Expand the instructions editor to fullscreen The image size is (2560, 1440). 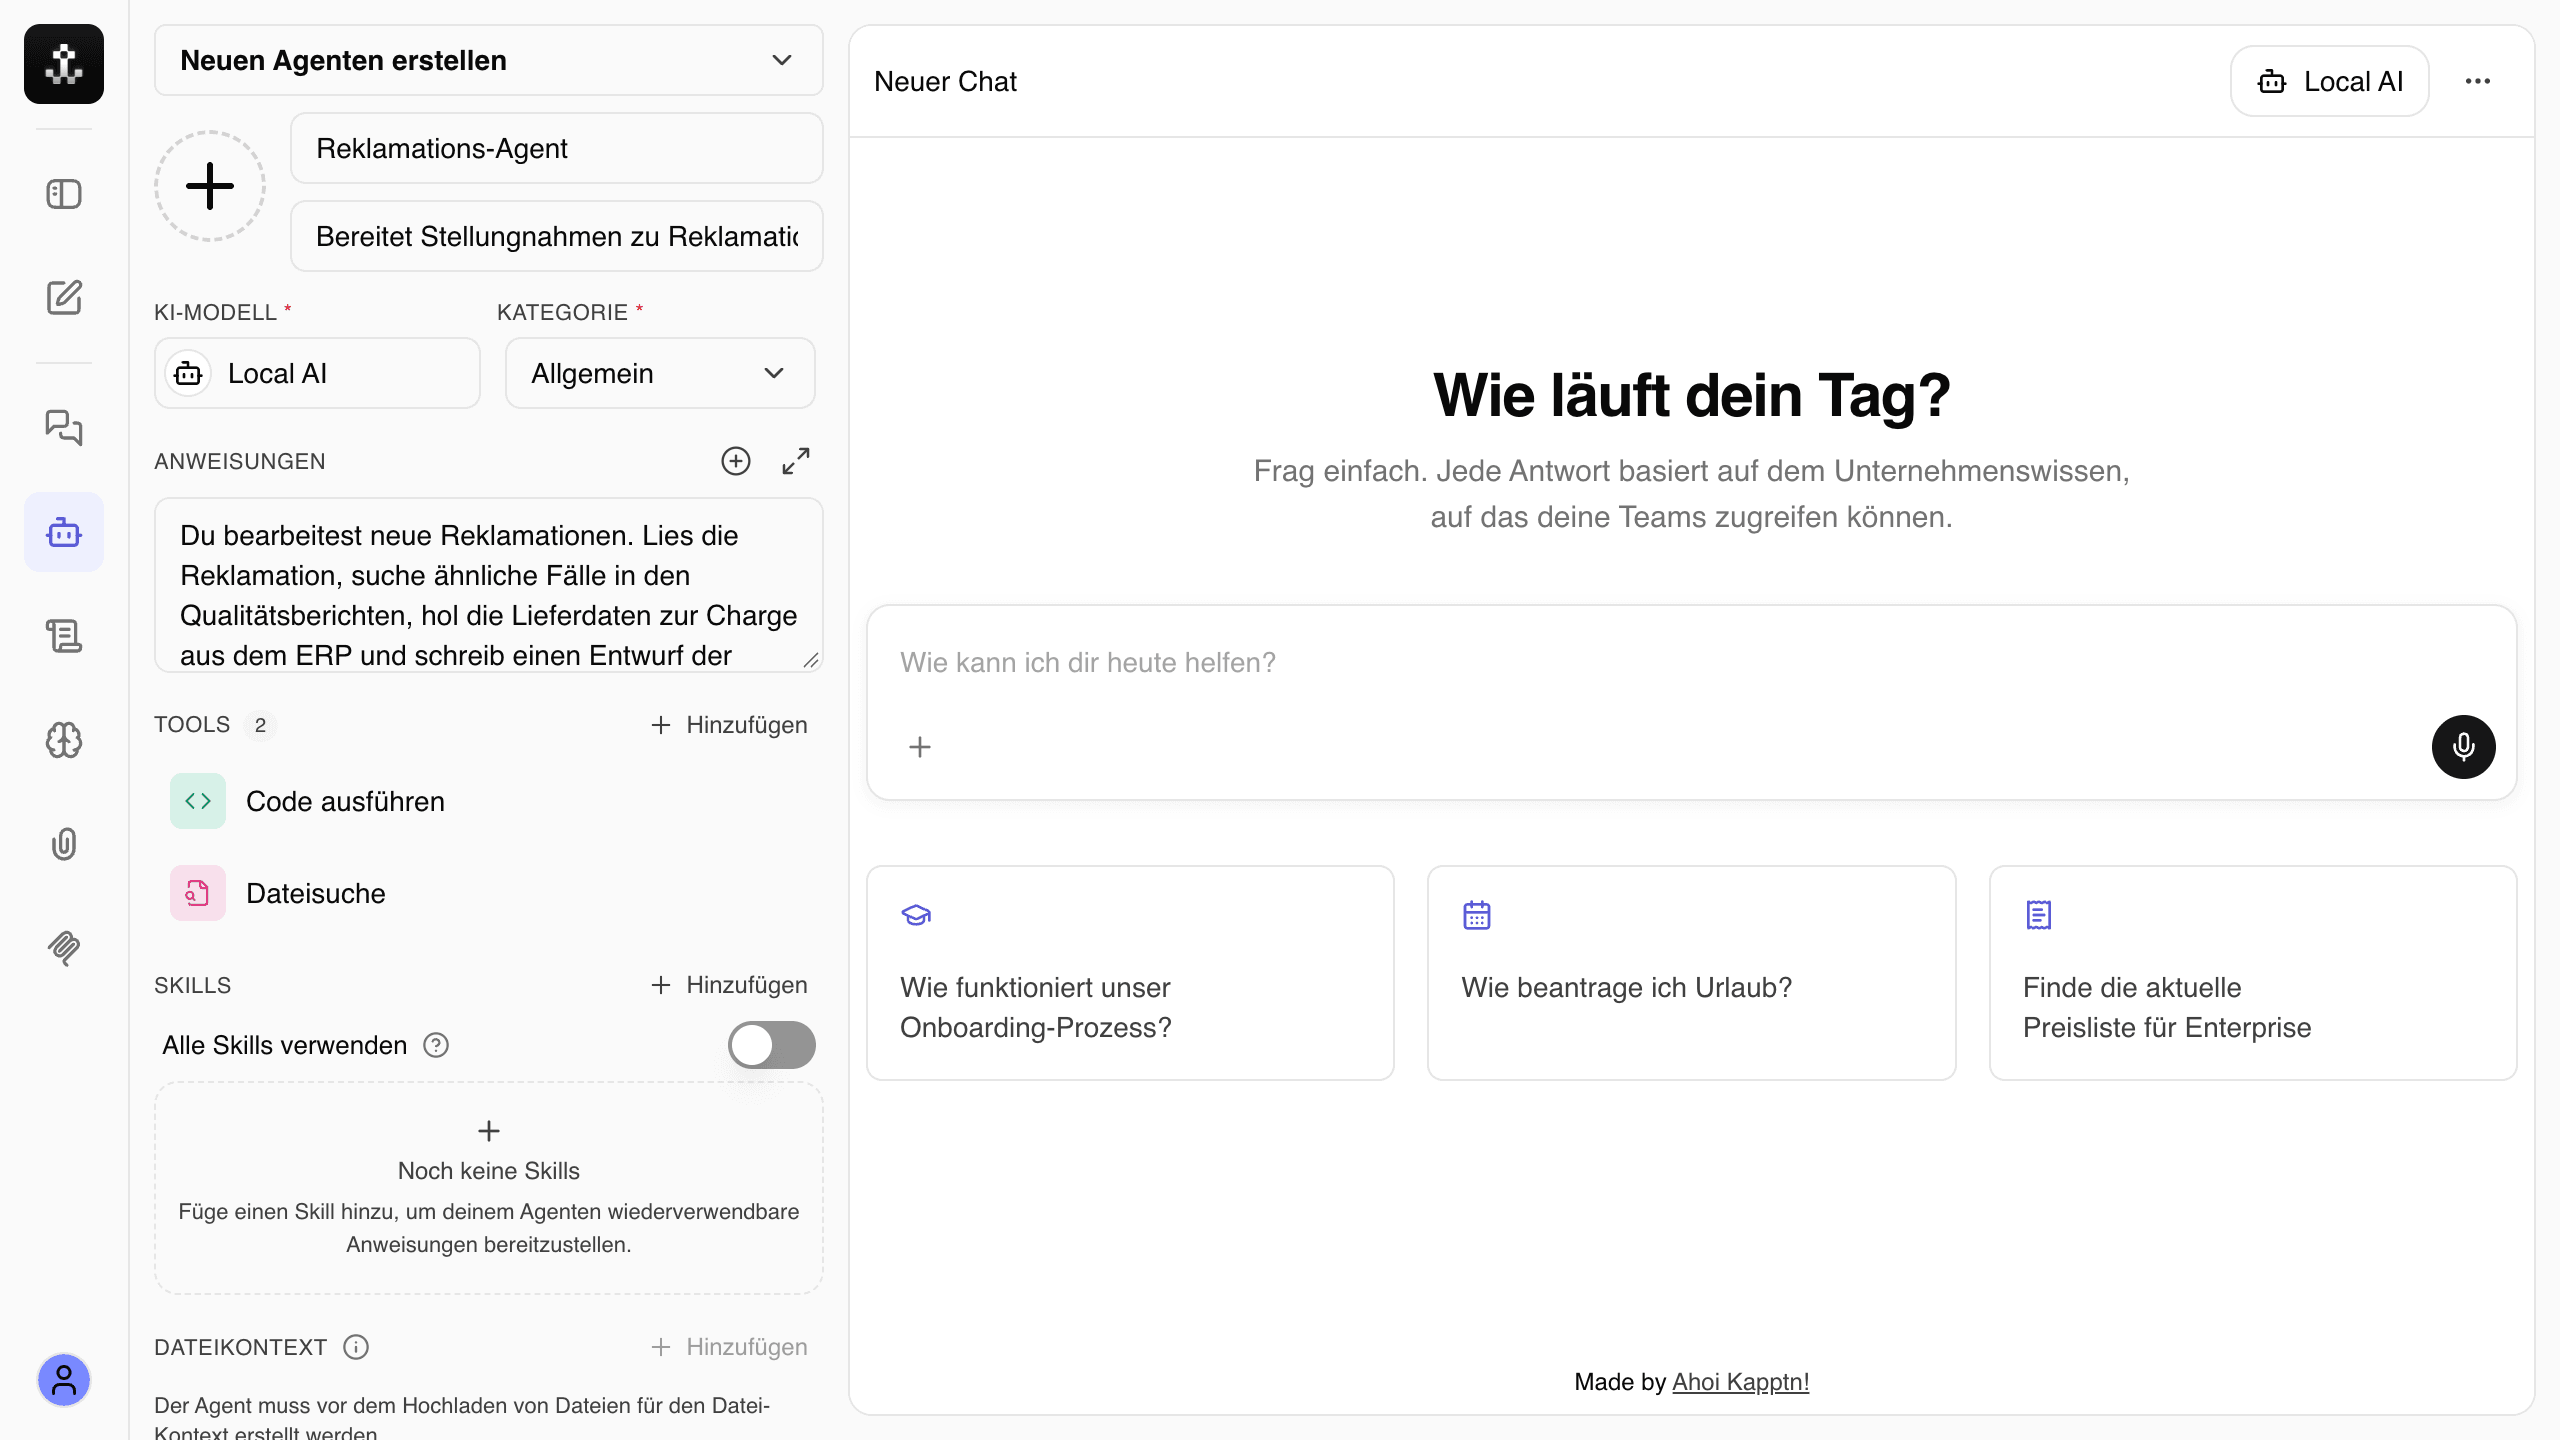[796, 461]
